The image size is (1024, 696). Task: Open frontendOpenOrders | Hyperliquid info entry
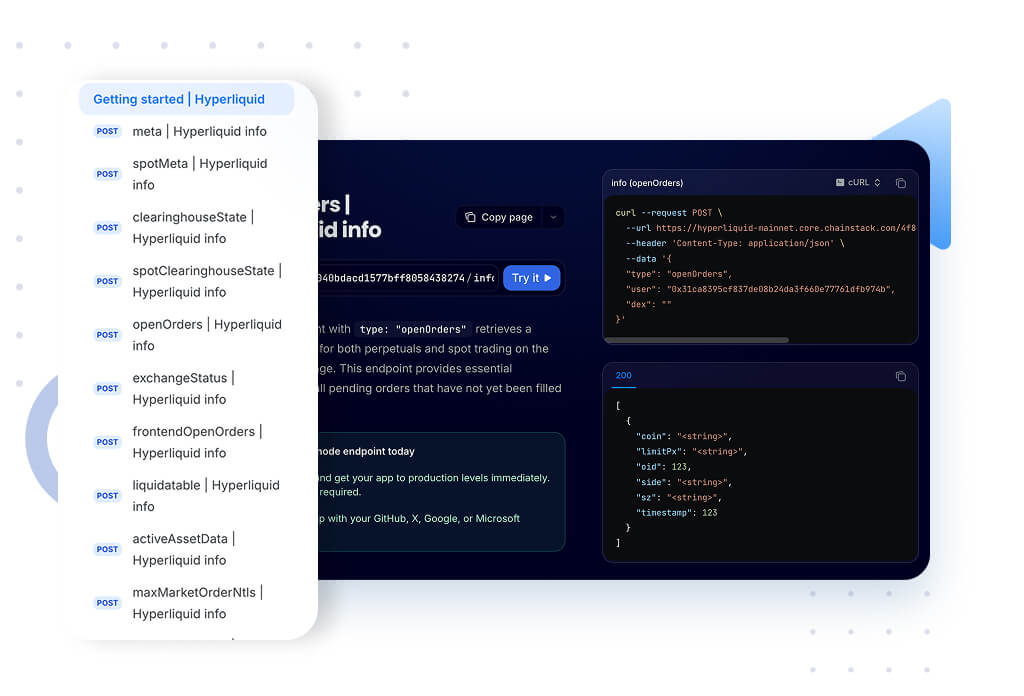point(187,441)
